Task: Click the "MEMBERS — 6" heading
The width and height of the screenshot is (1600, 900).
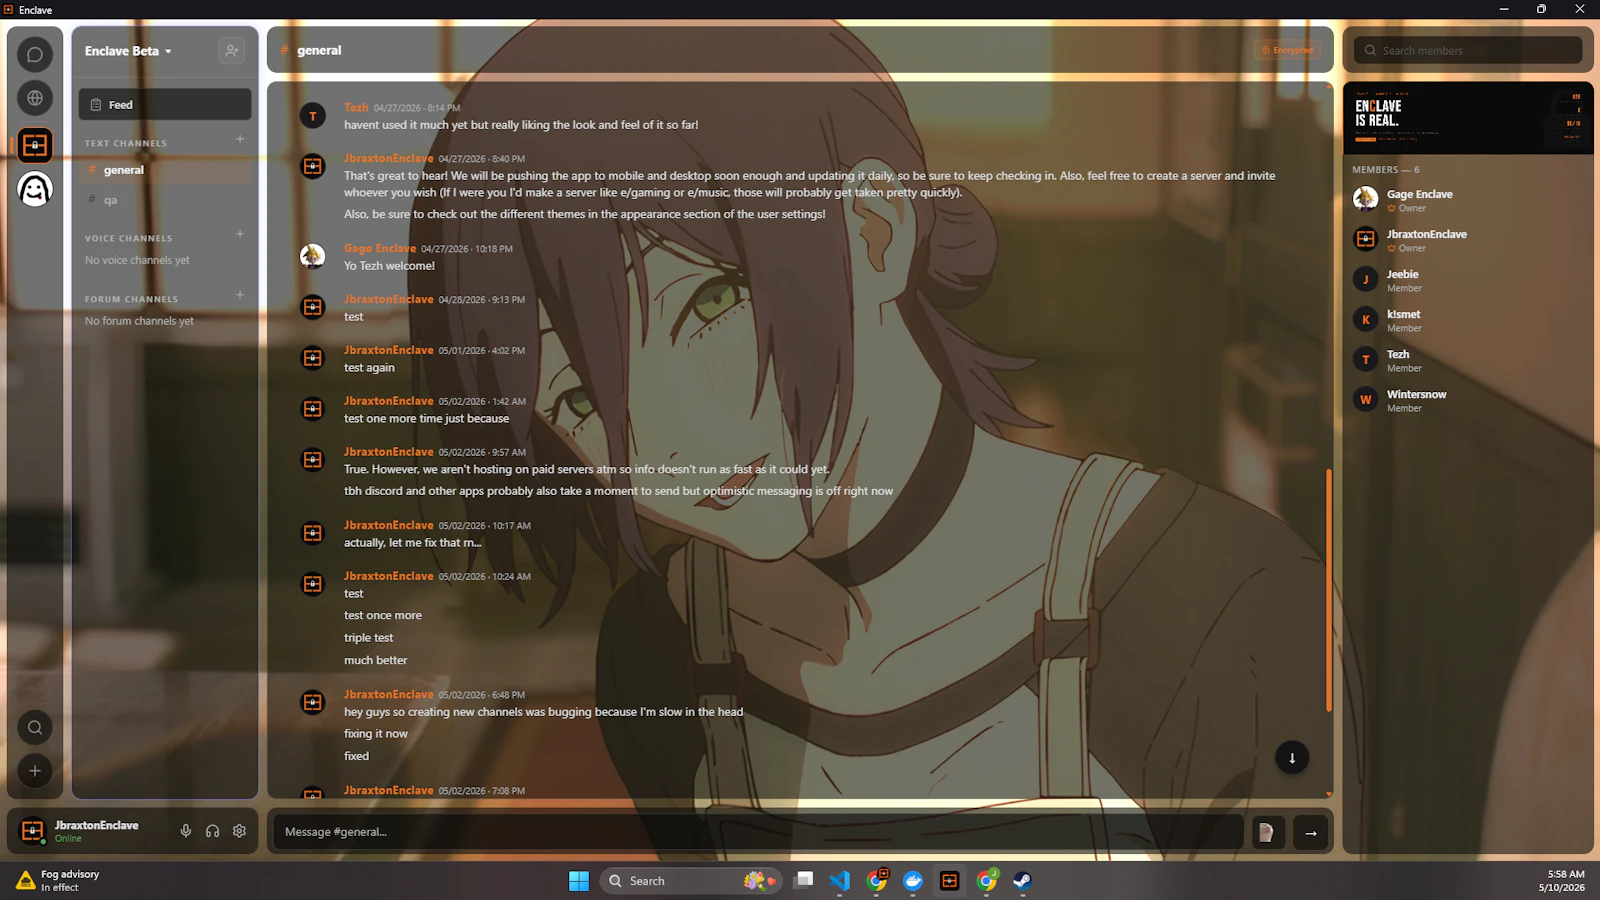Action: coord(1386,170)
